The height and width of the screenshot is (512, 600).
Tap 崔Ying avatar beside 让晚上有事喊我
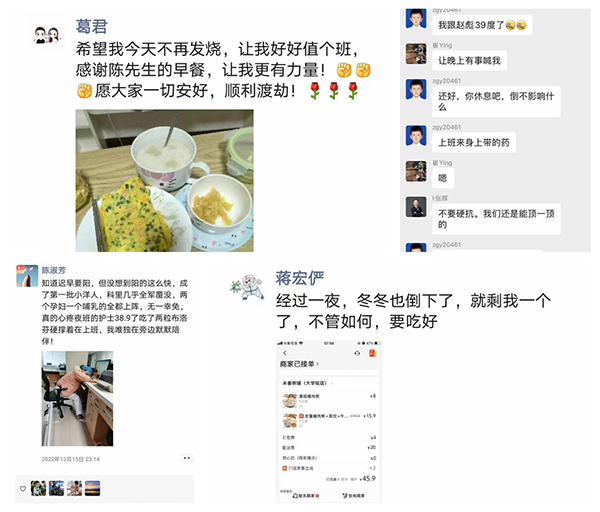(x=416, y=54)
